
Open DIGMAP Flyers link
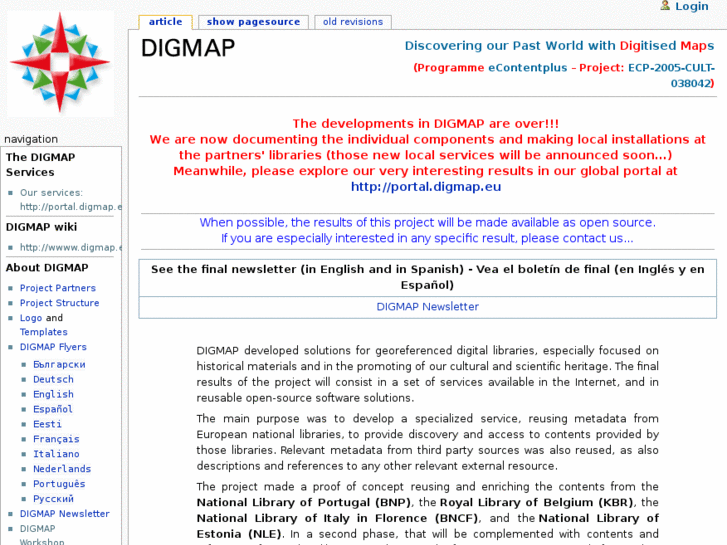[x=53, y=347]
